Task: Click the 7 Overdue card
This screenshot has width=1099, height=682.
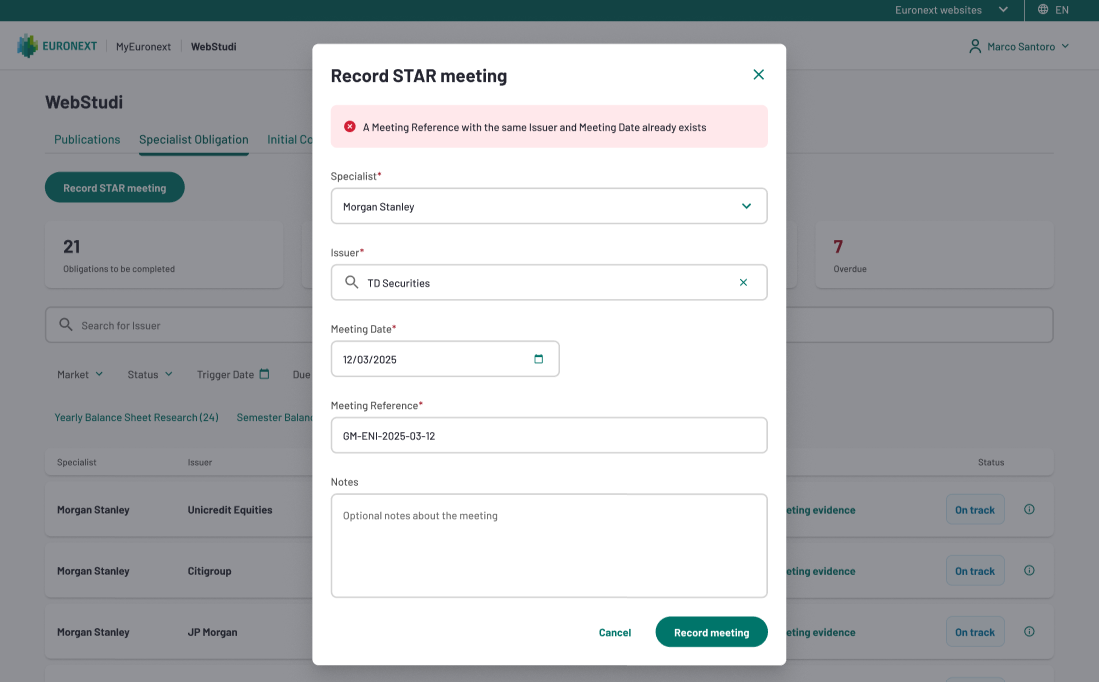Action: pyautogui.click(x=934, y=255)
